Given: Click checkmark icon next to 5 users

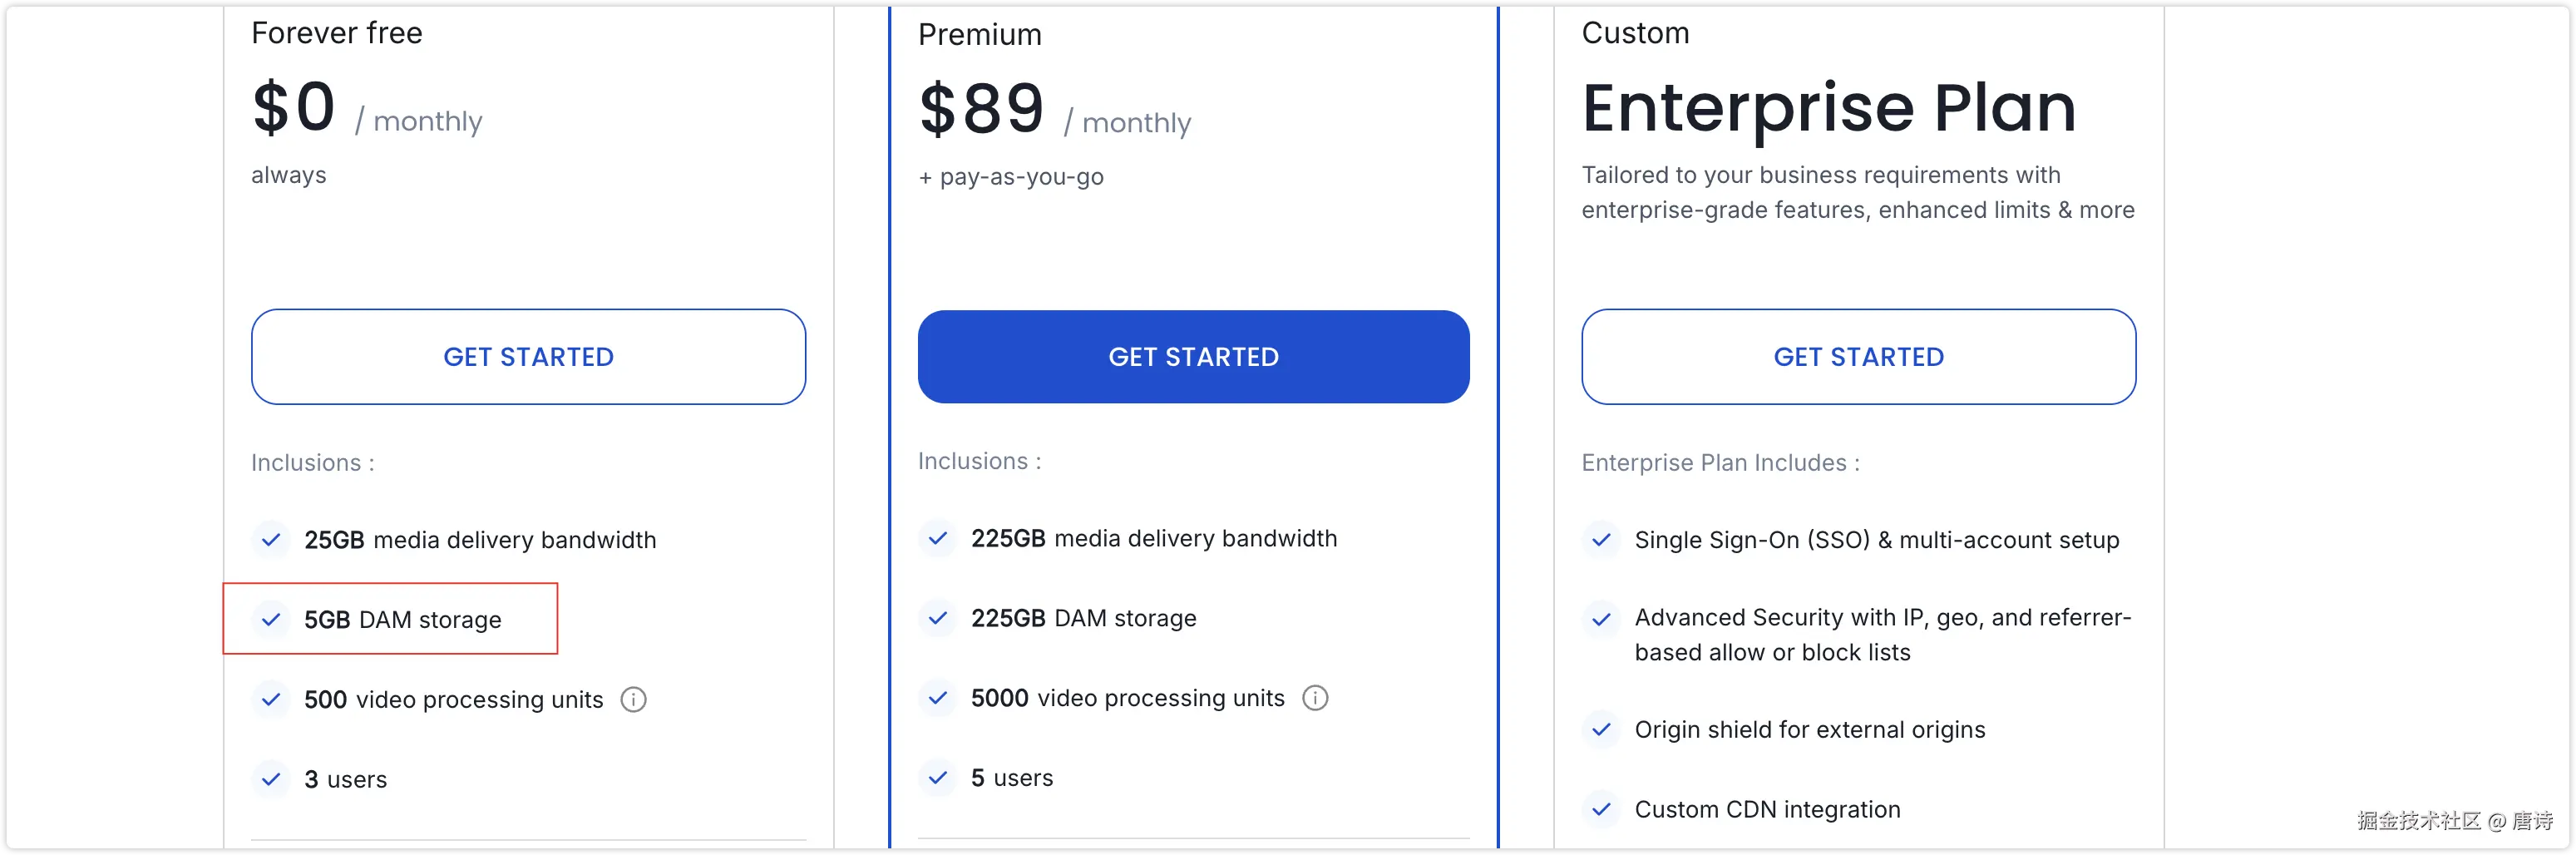Looking at the screenshot, I should coord(938,777).
